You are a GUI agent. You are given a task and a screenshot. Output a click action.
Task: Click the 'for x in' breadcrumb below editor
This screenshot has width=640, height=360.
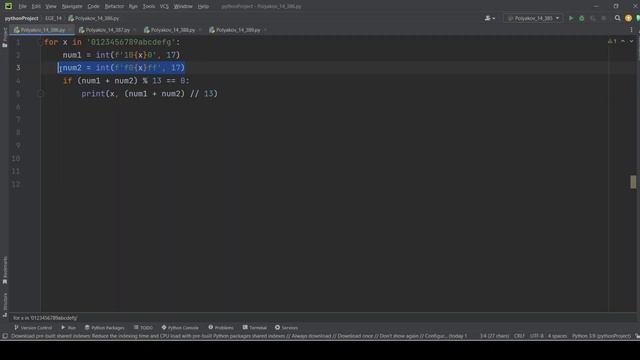click(45, 318)
